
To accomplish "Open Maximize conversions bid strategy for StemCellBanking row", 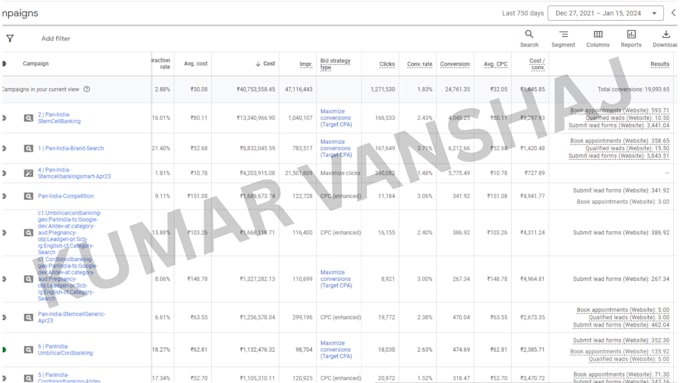I will tap(336, 118).
